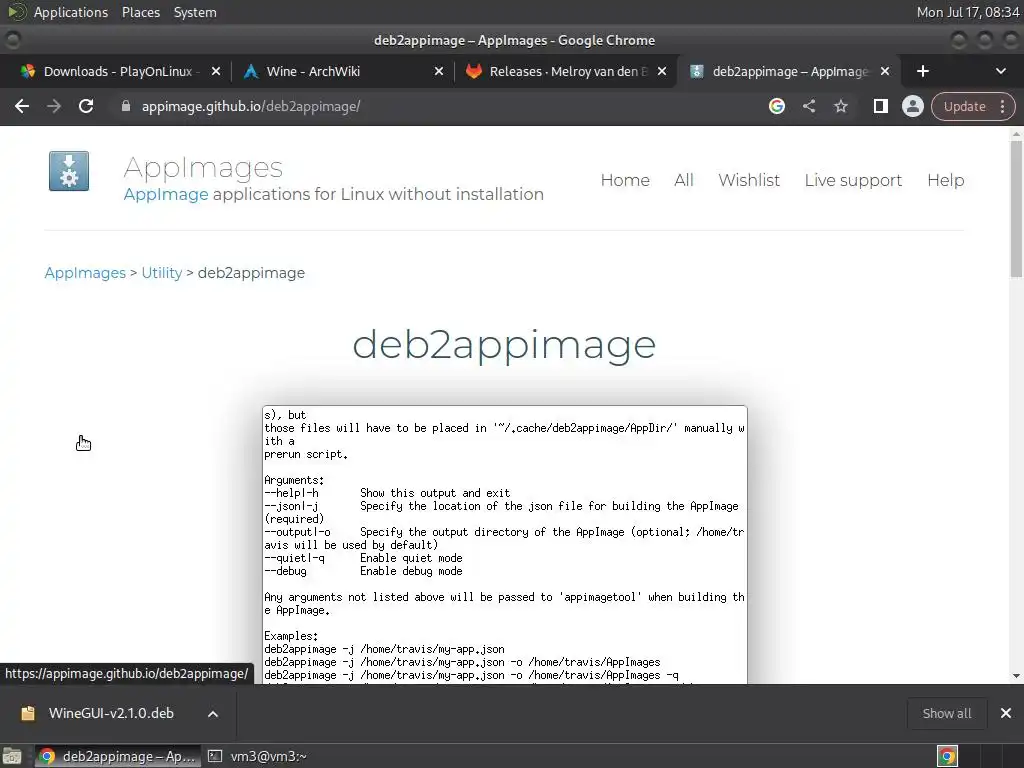
Task: Click Show all downloads
Action: click(946, 713)
